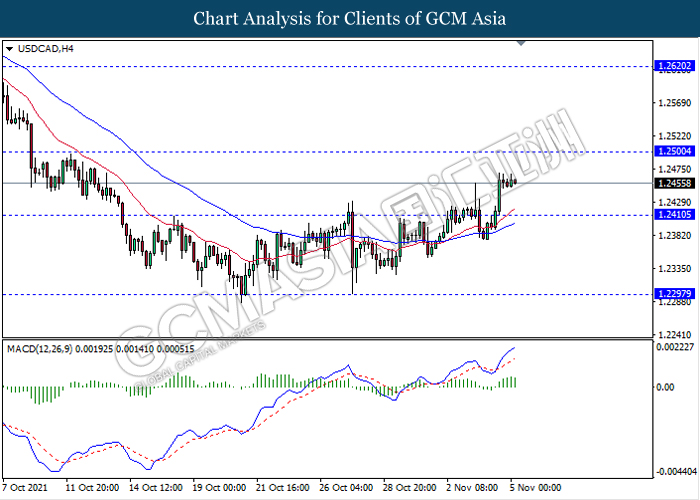Click the 1.24750 axis price value
Viewport: 700px width, 500px height.
point(675,169)
